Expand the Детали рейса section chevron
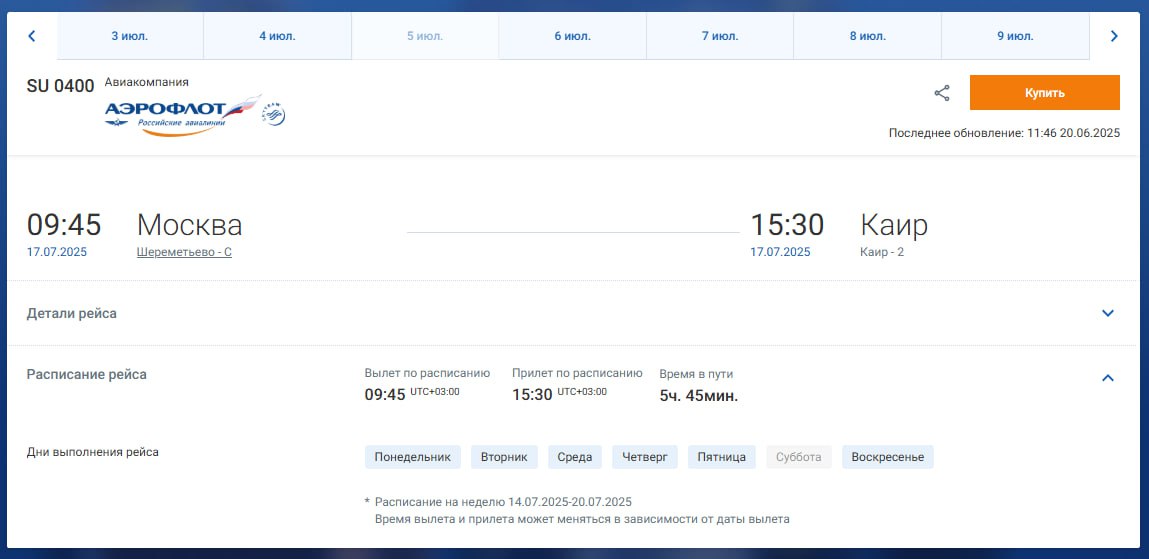 click(1107, 313)
